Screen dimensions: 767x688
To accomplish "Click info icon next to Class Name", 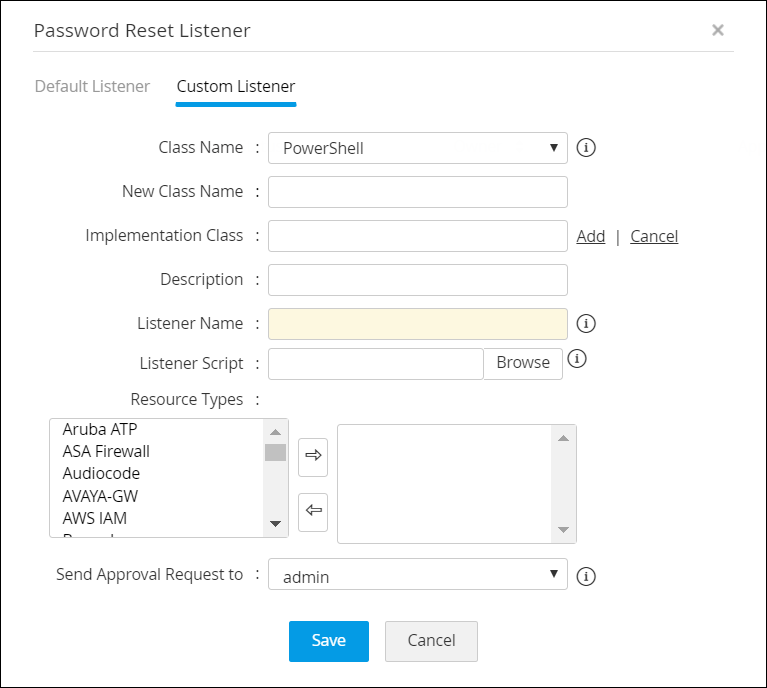I will click(587, 148).
